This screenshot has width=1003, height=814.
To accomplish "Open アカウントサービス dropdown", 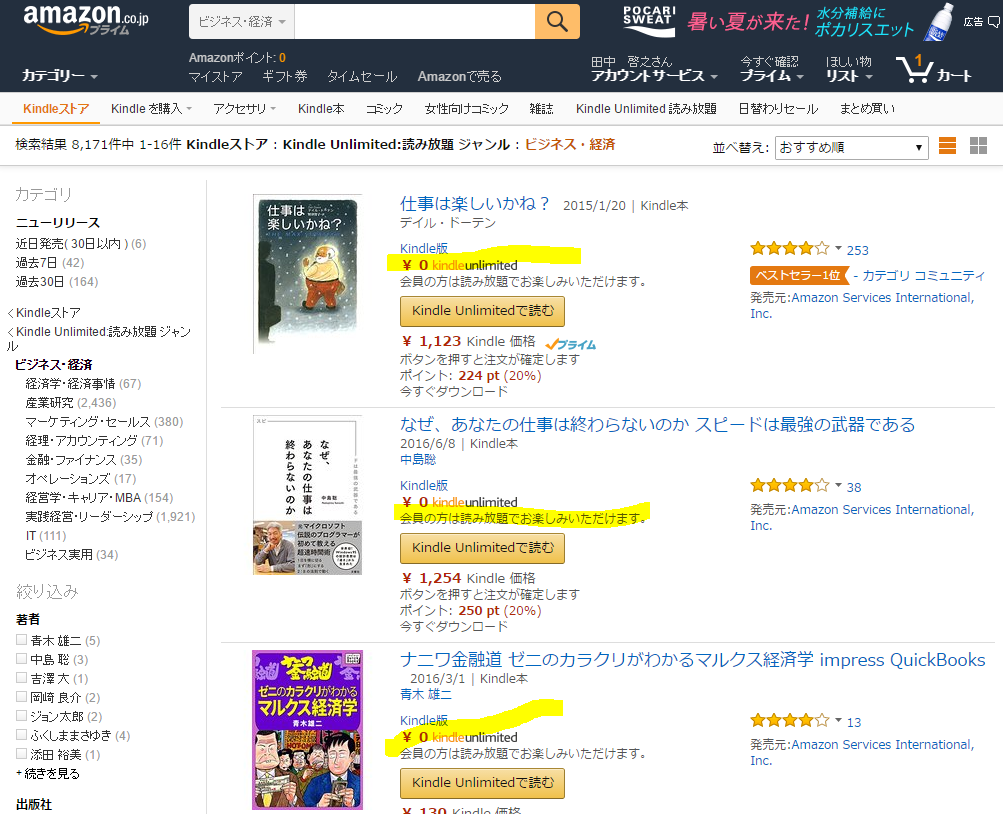I will [x=654, y=69].
